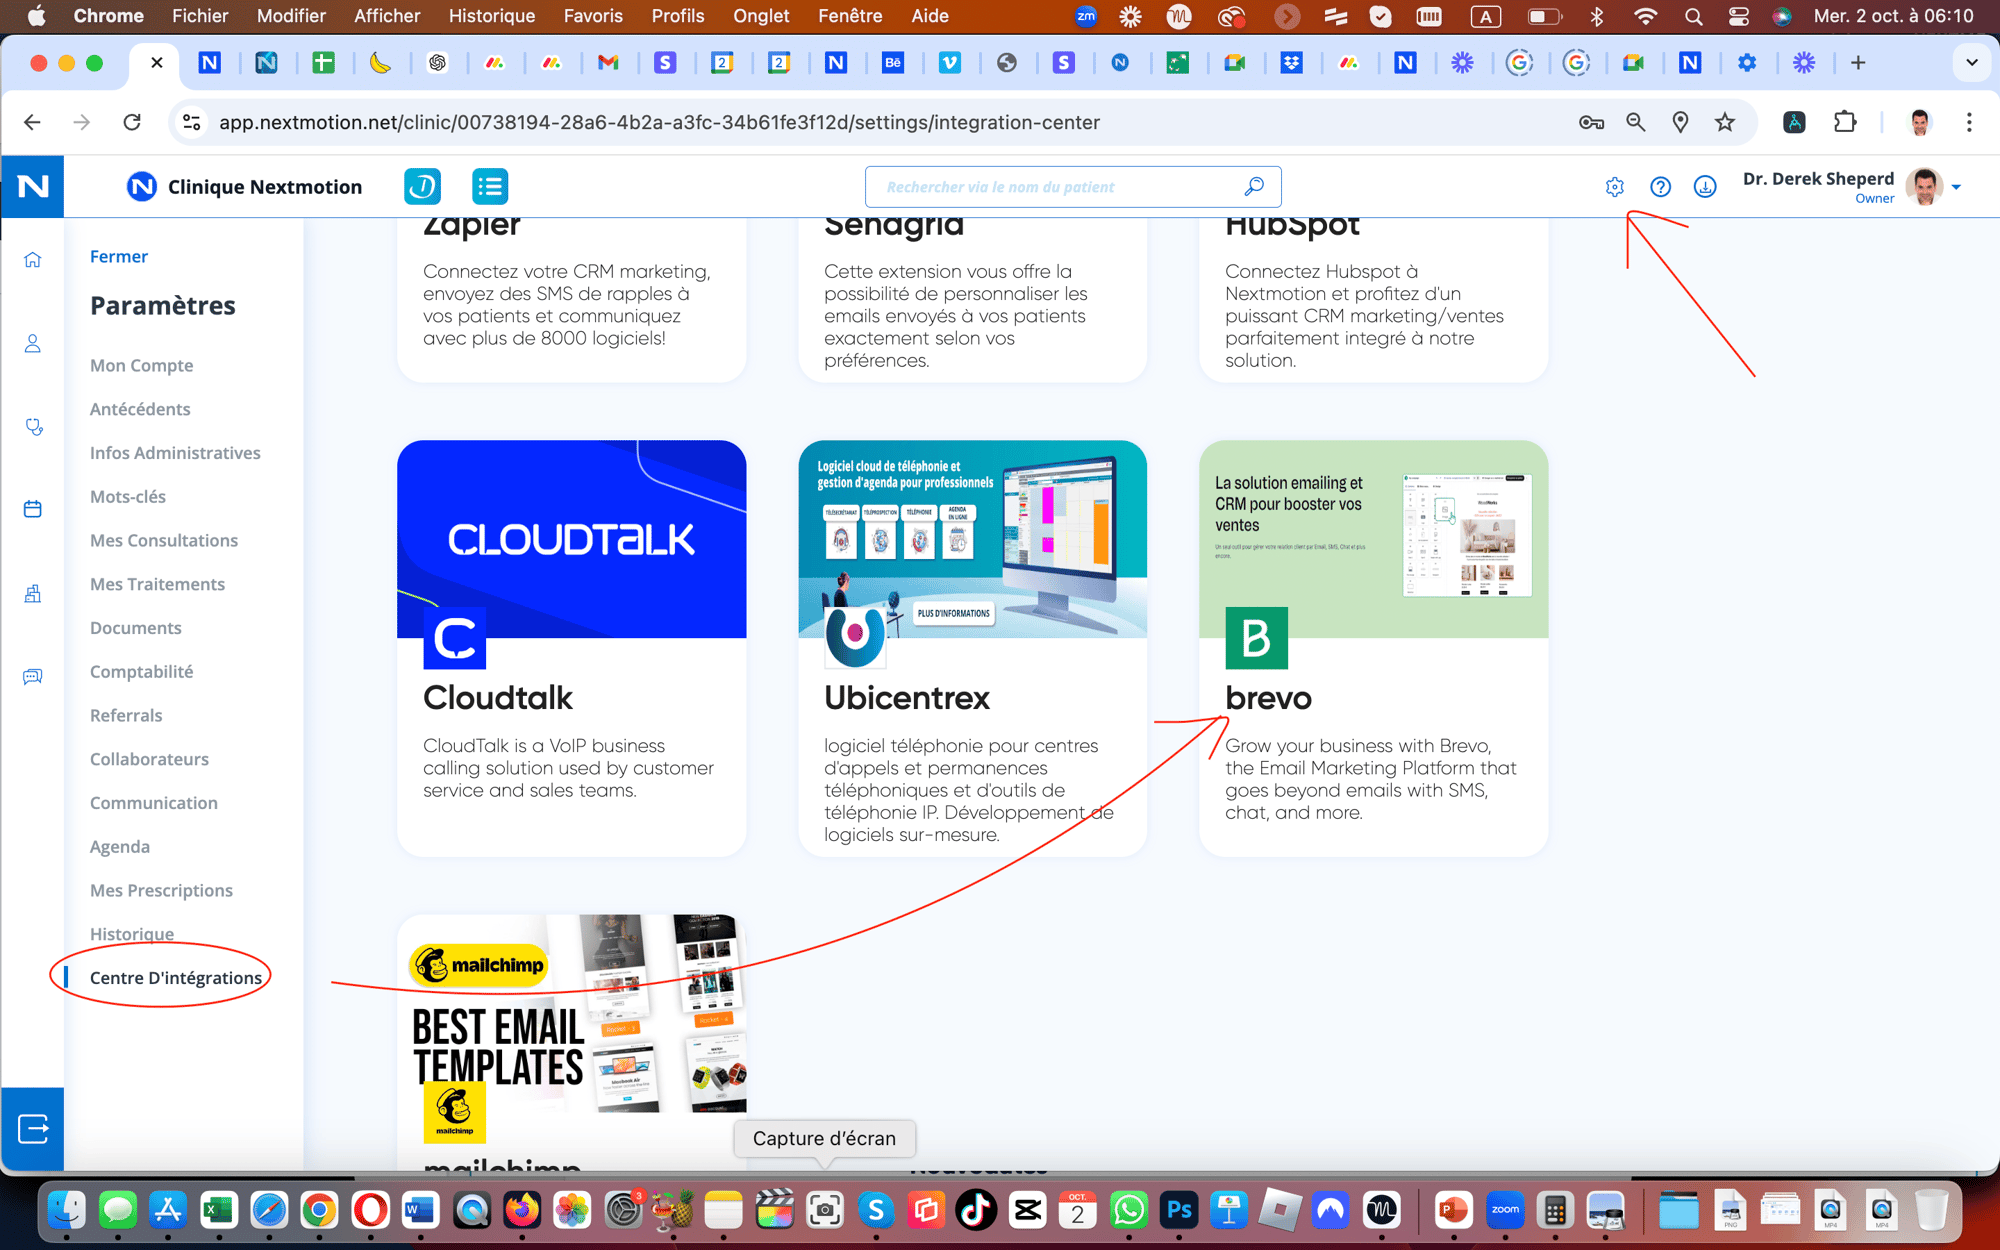The height and width of the screenshot is (1250, 2000).
Task: Click the blue clock icon in header
Action: pos(422,186)
